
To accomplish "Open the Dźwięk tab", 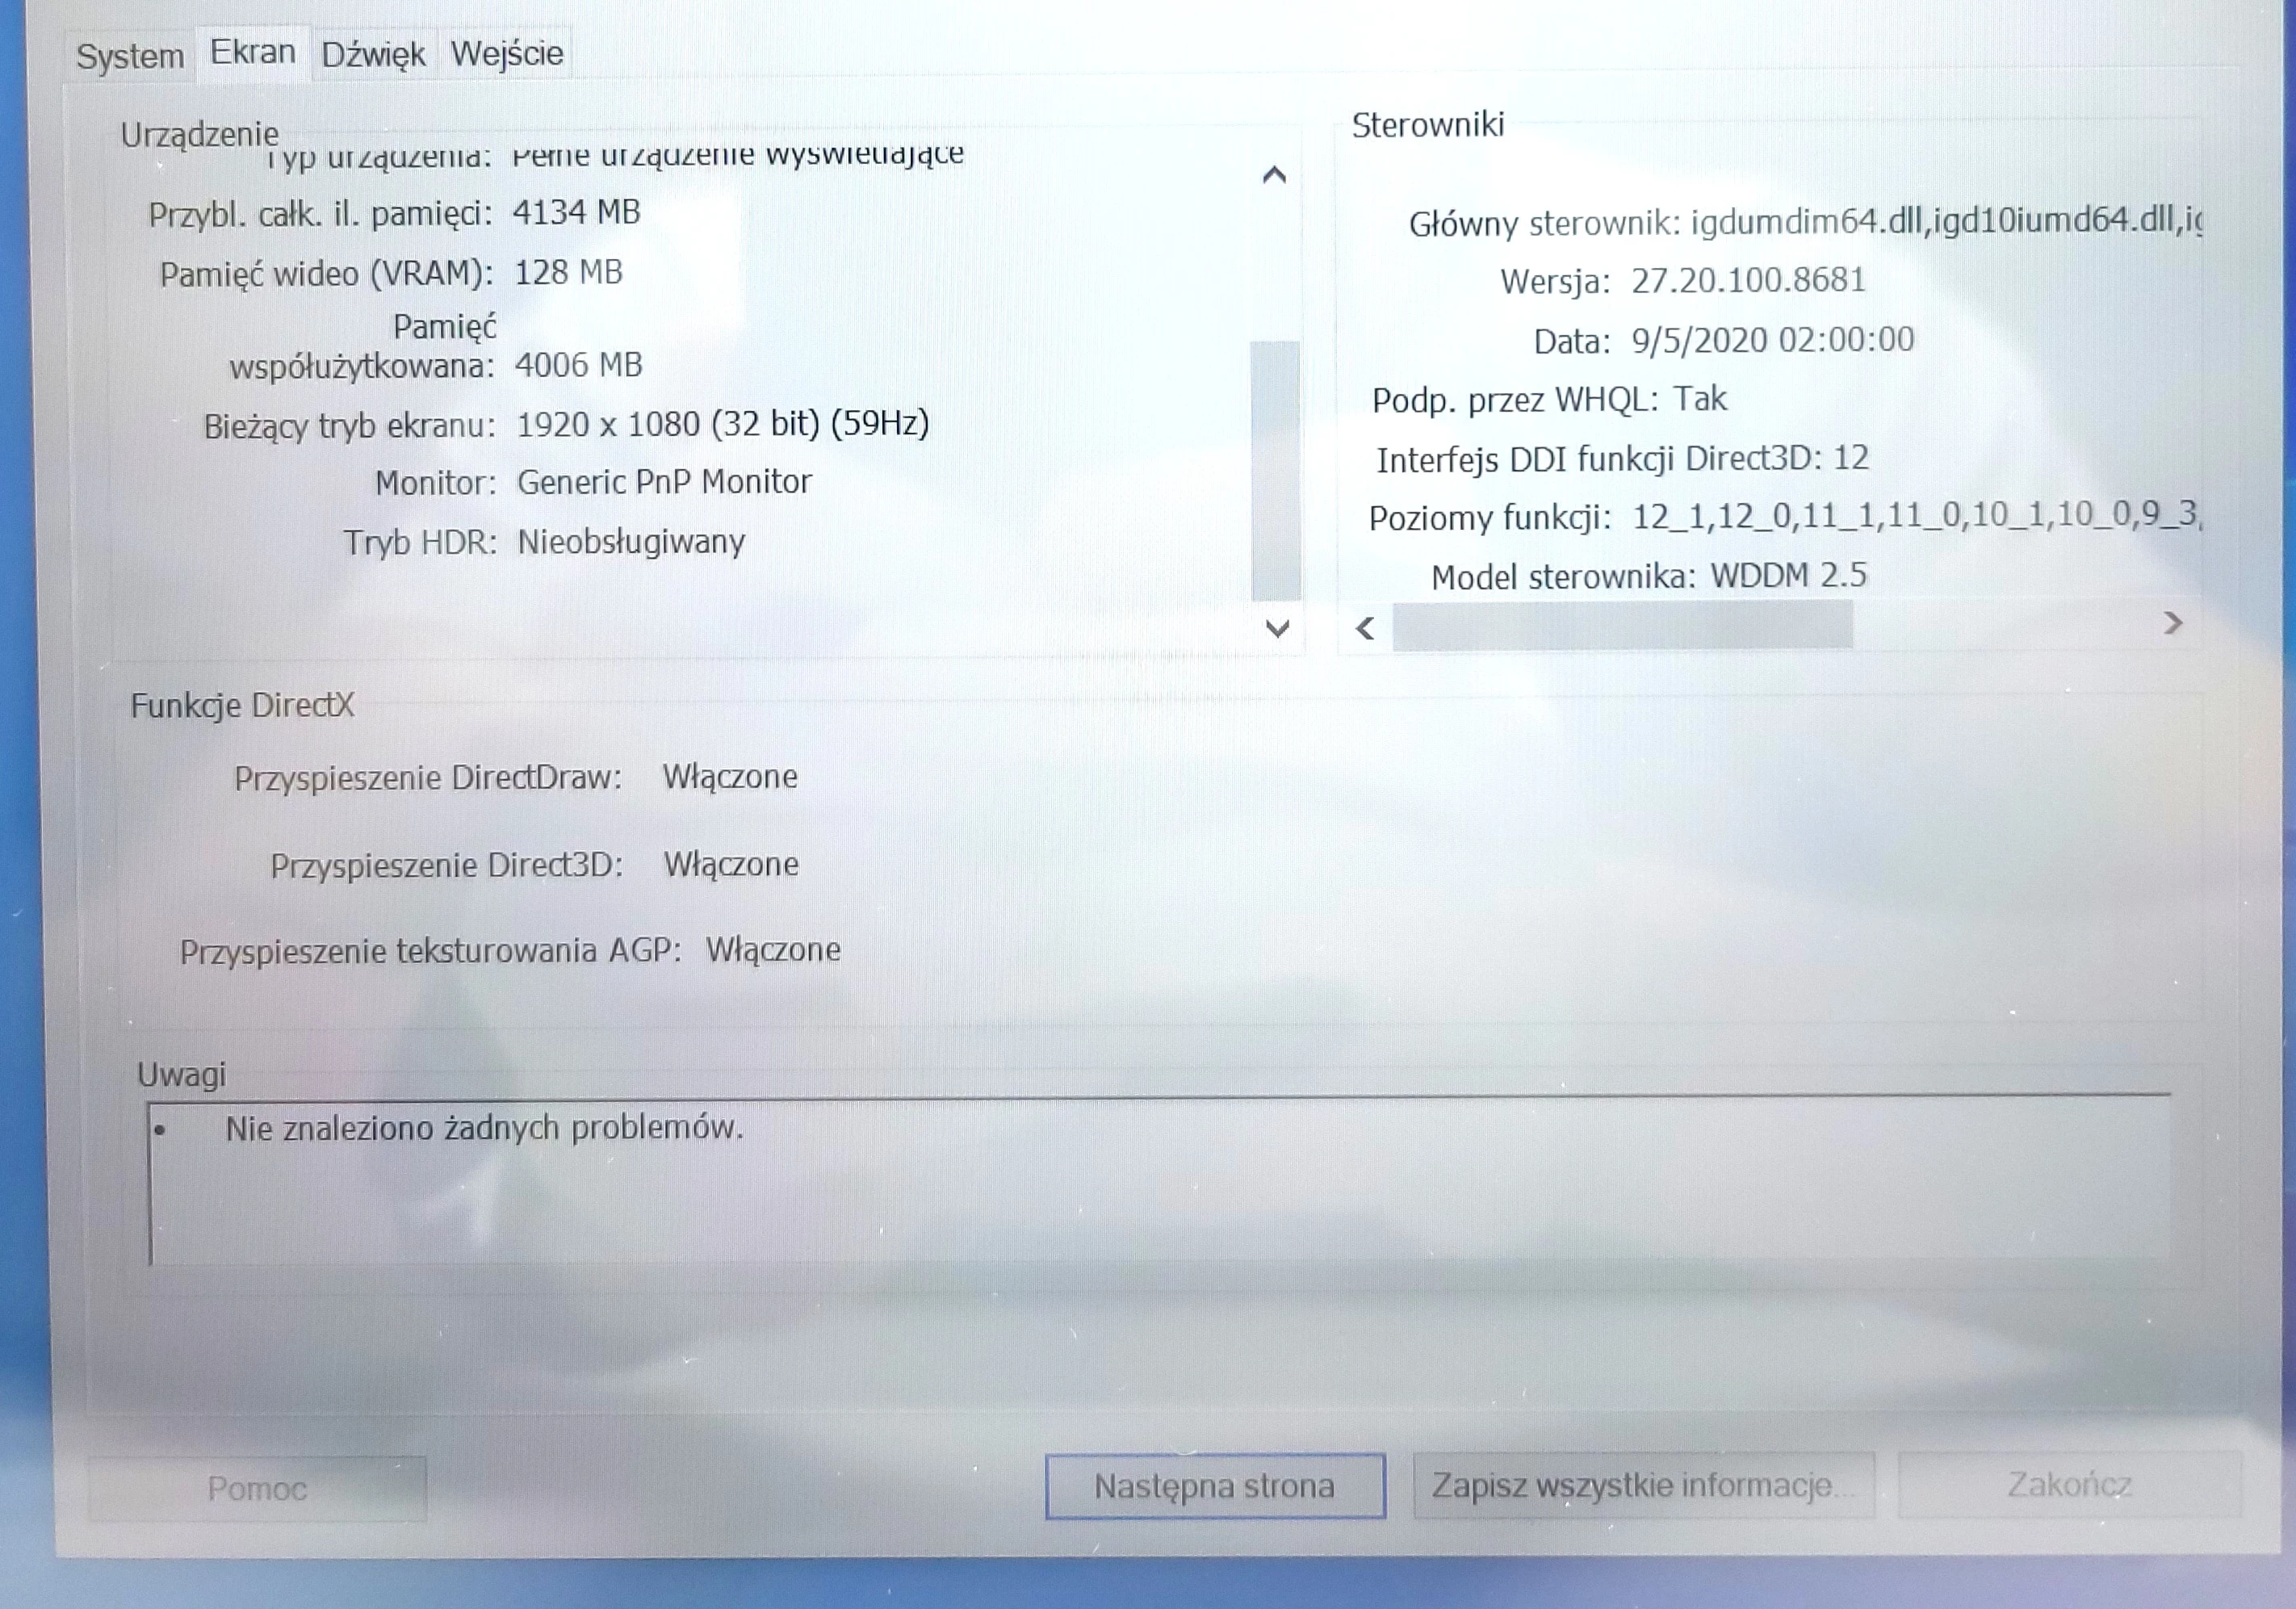I will (x=374, y=54).
